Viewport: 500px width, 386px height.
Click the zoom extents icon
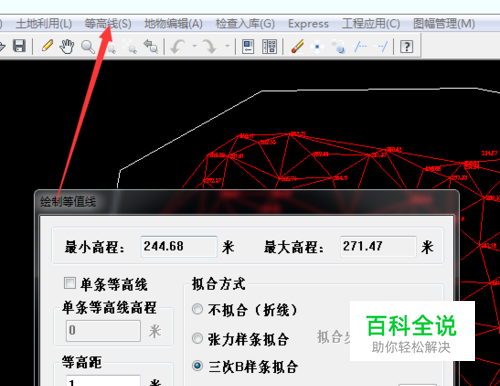point(129,46)
